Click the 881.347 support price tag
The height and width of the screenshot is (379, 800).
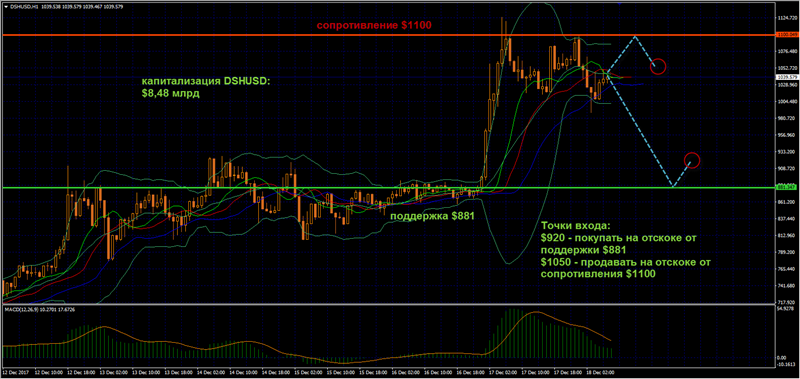pyautogui.click(x=786, y=187)
